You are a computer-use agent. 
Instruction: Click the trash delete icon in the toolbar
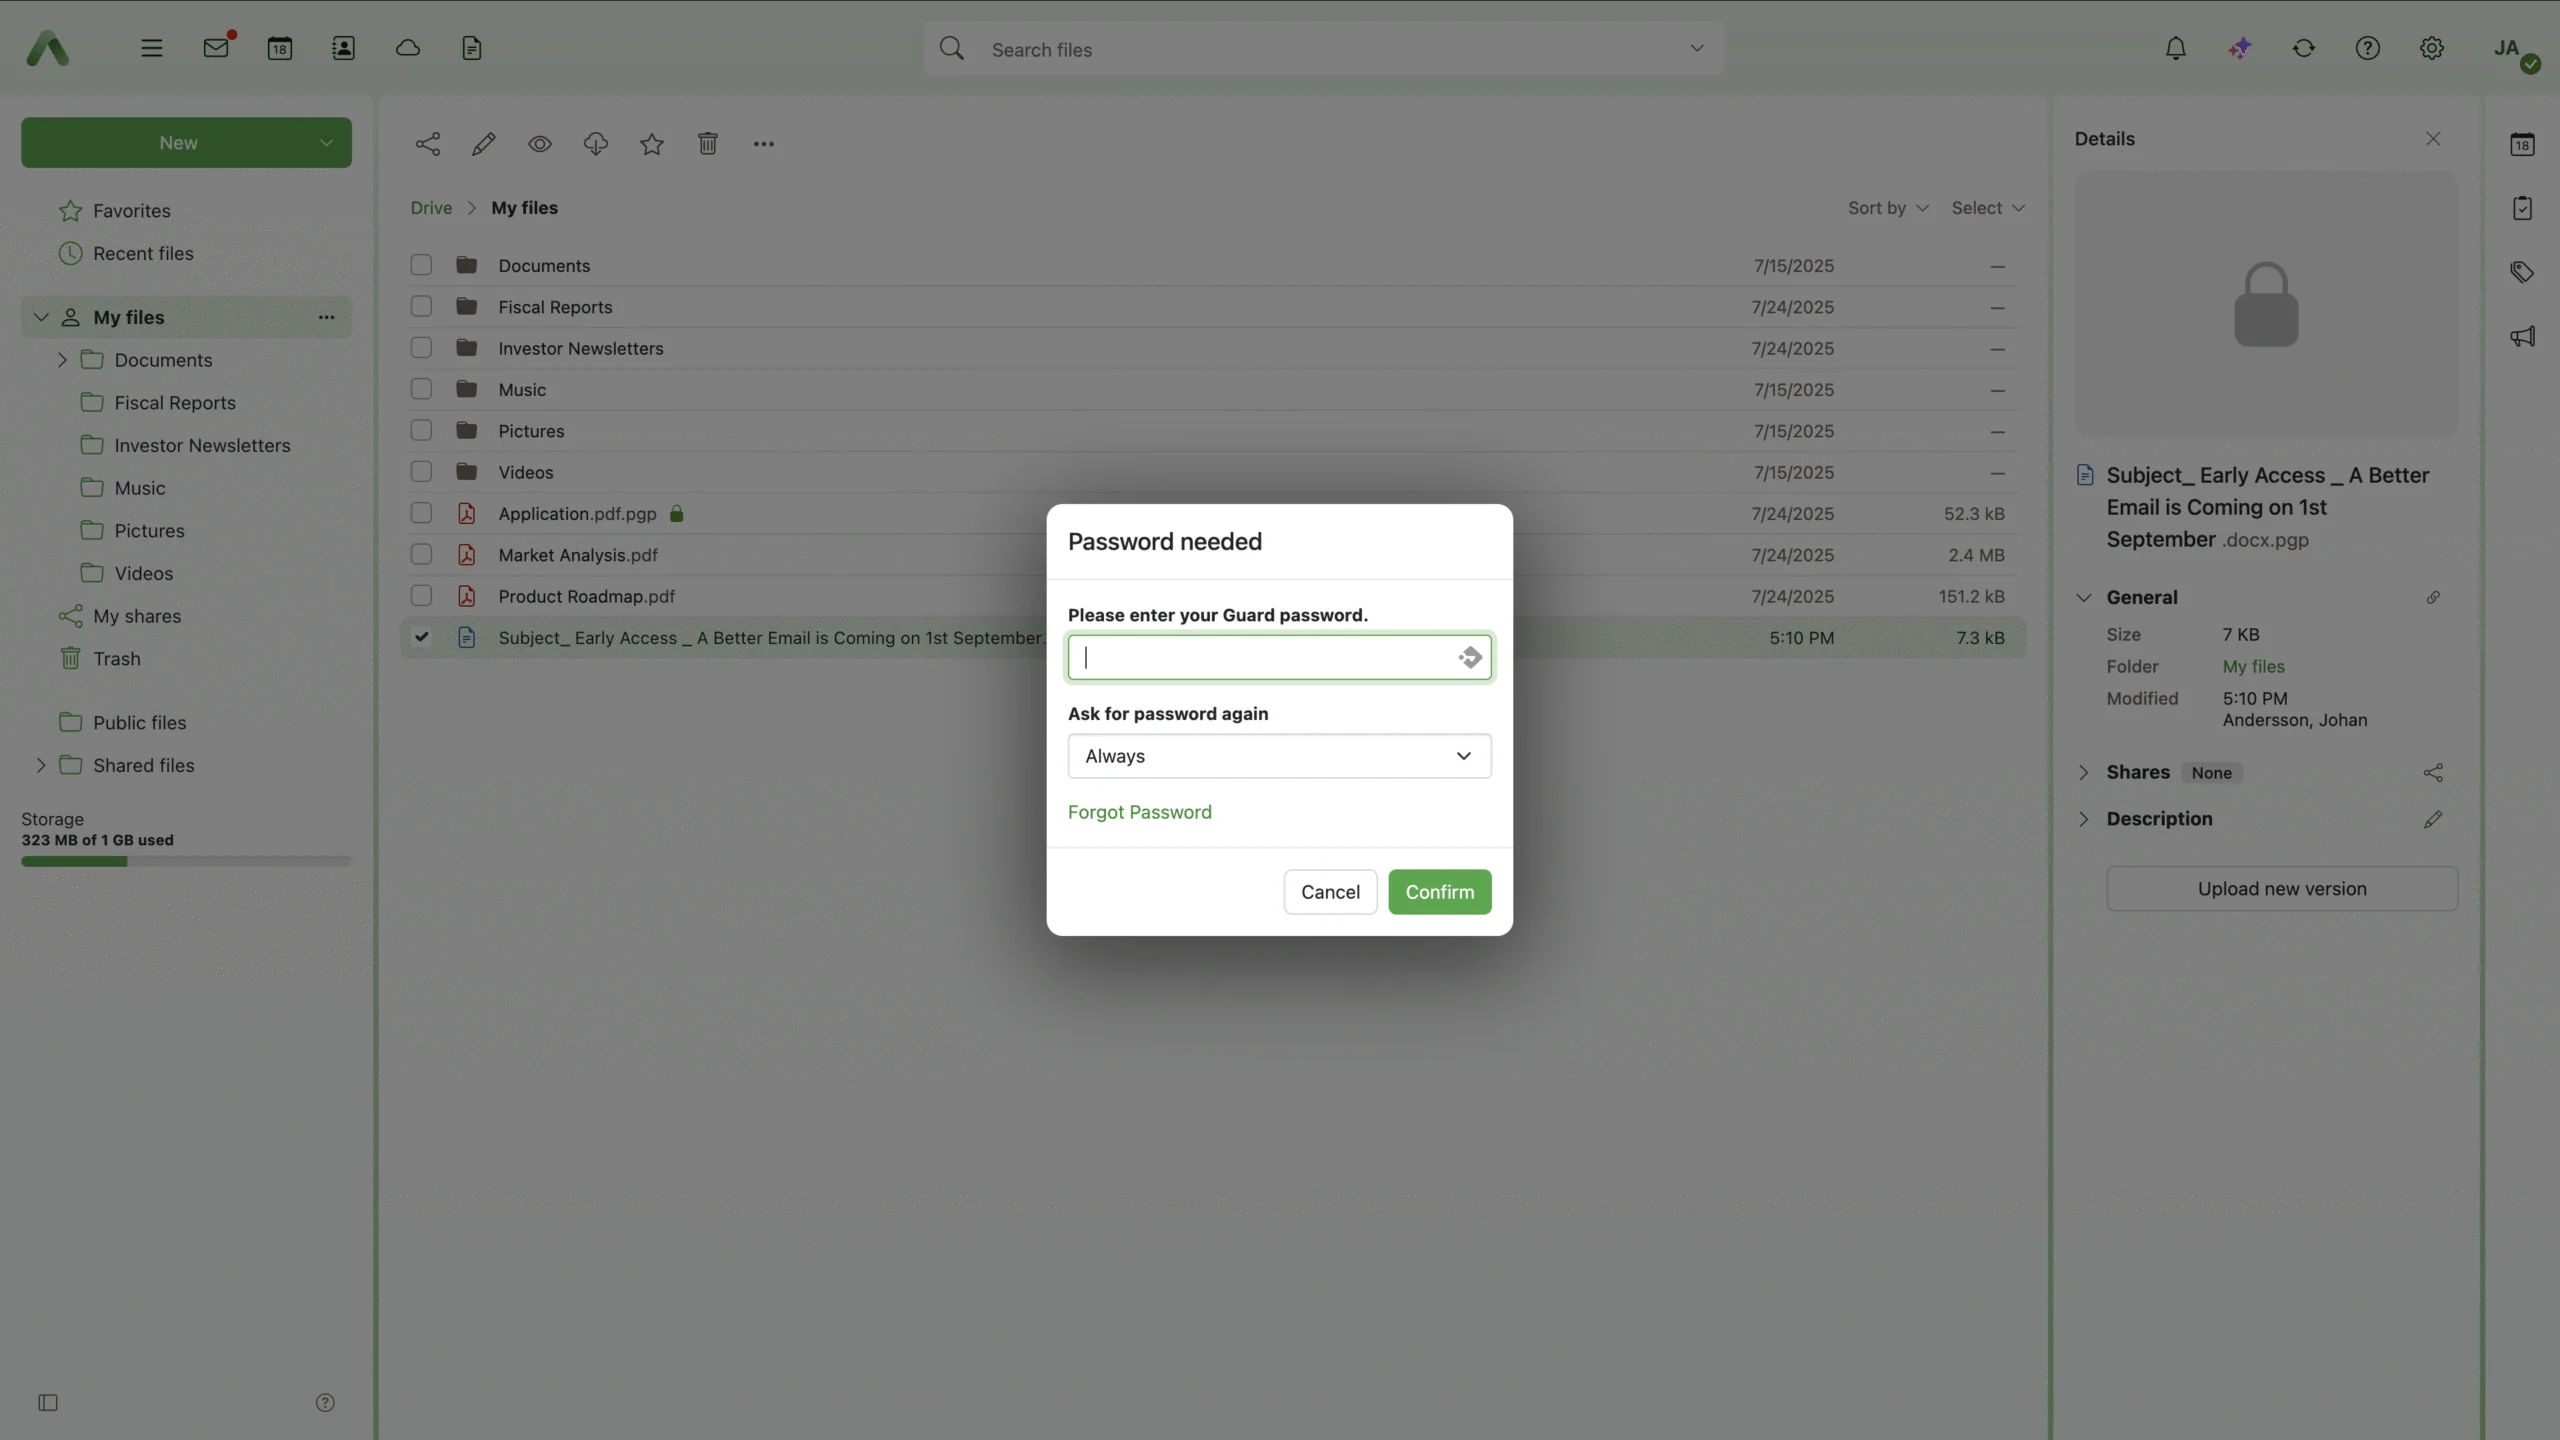pyautogui.click(x=708, y=144)
